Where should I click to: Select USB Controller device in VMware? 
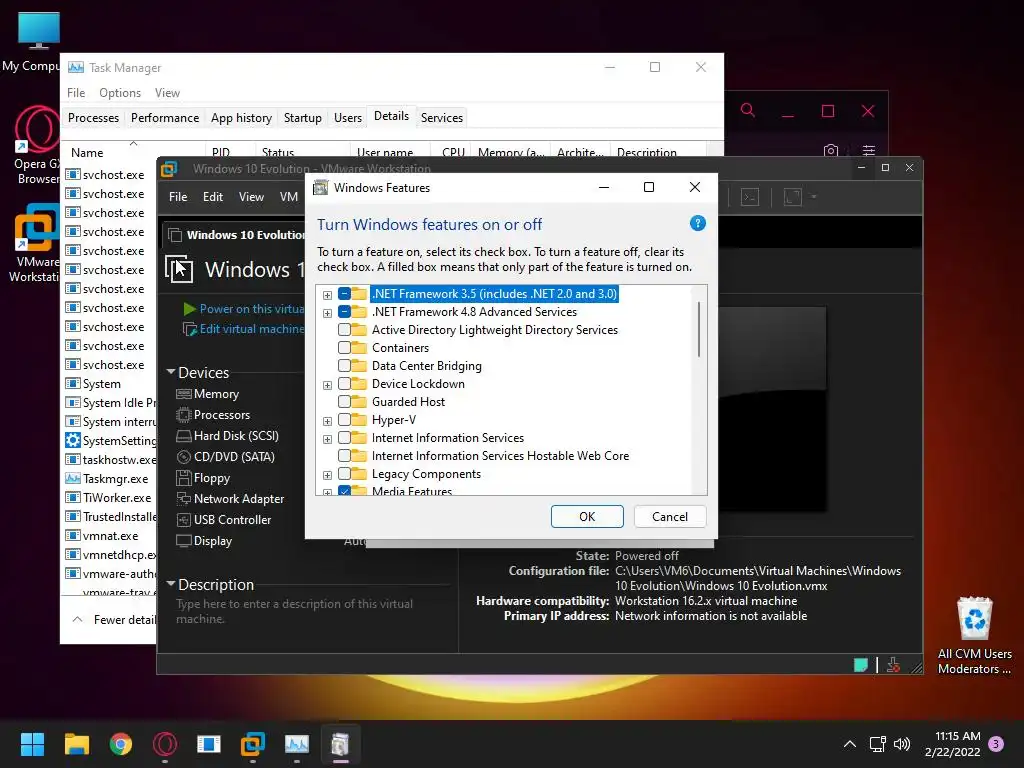click(223, 520)
